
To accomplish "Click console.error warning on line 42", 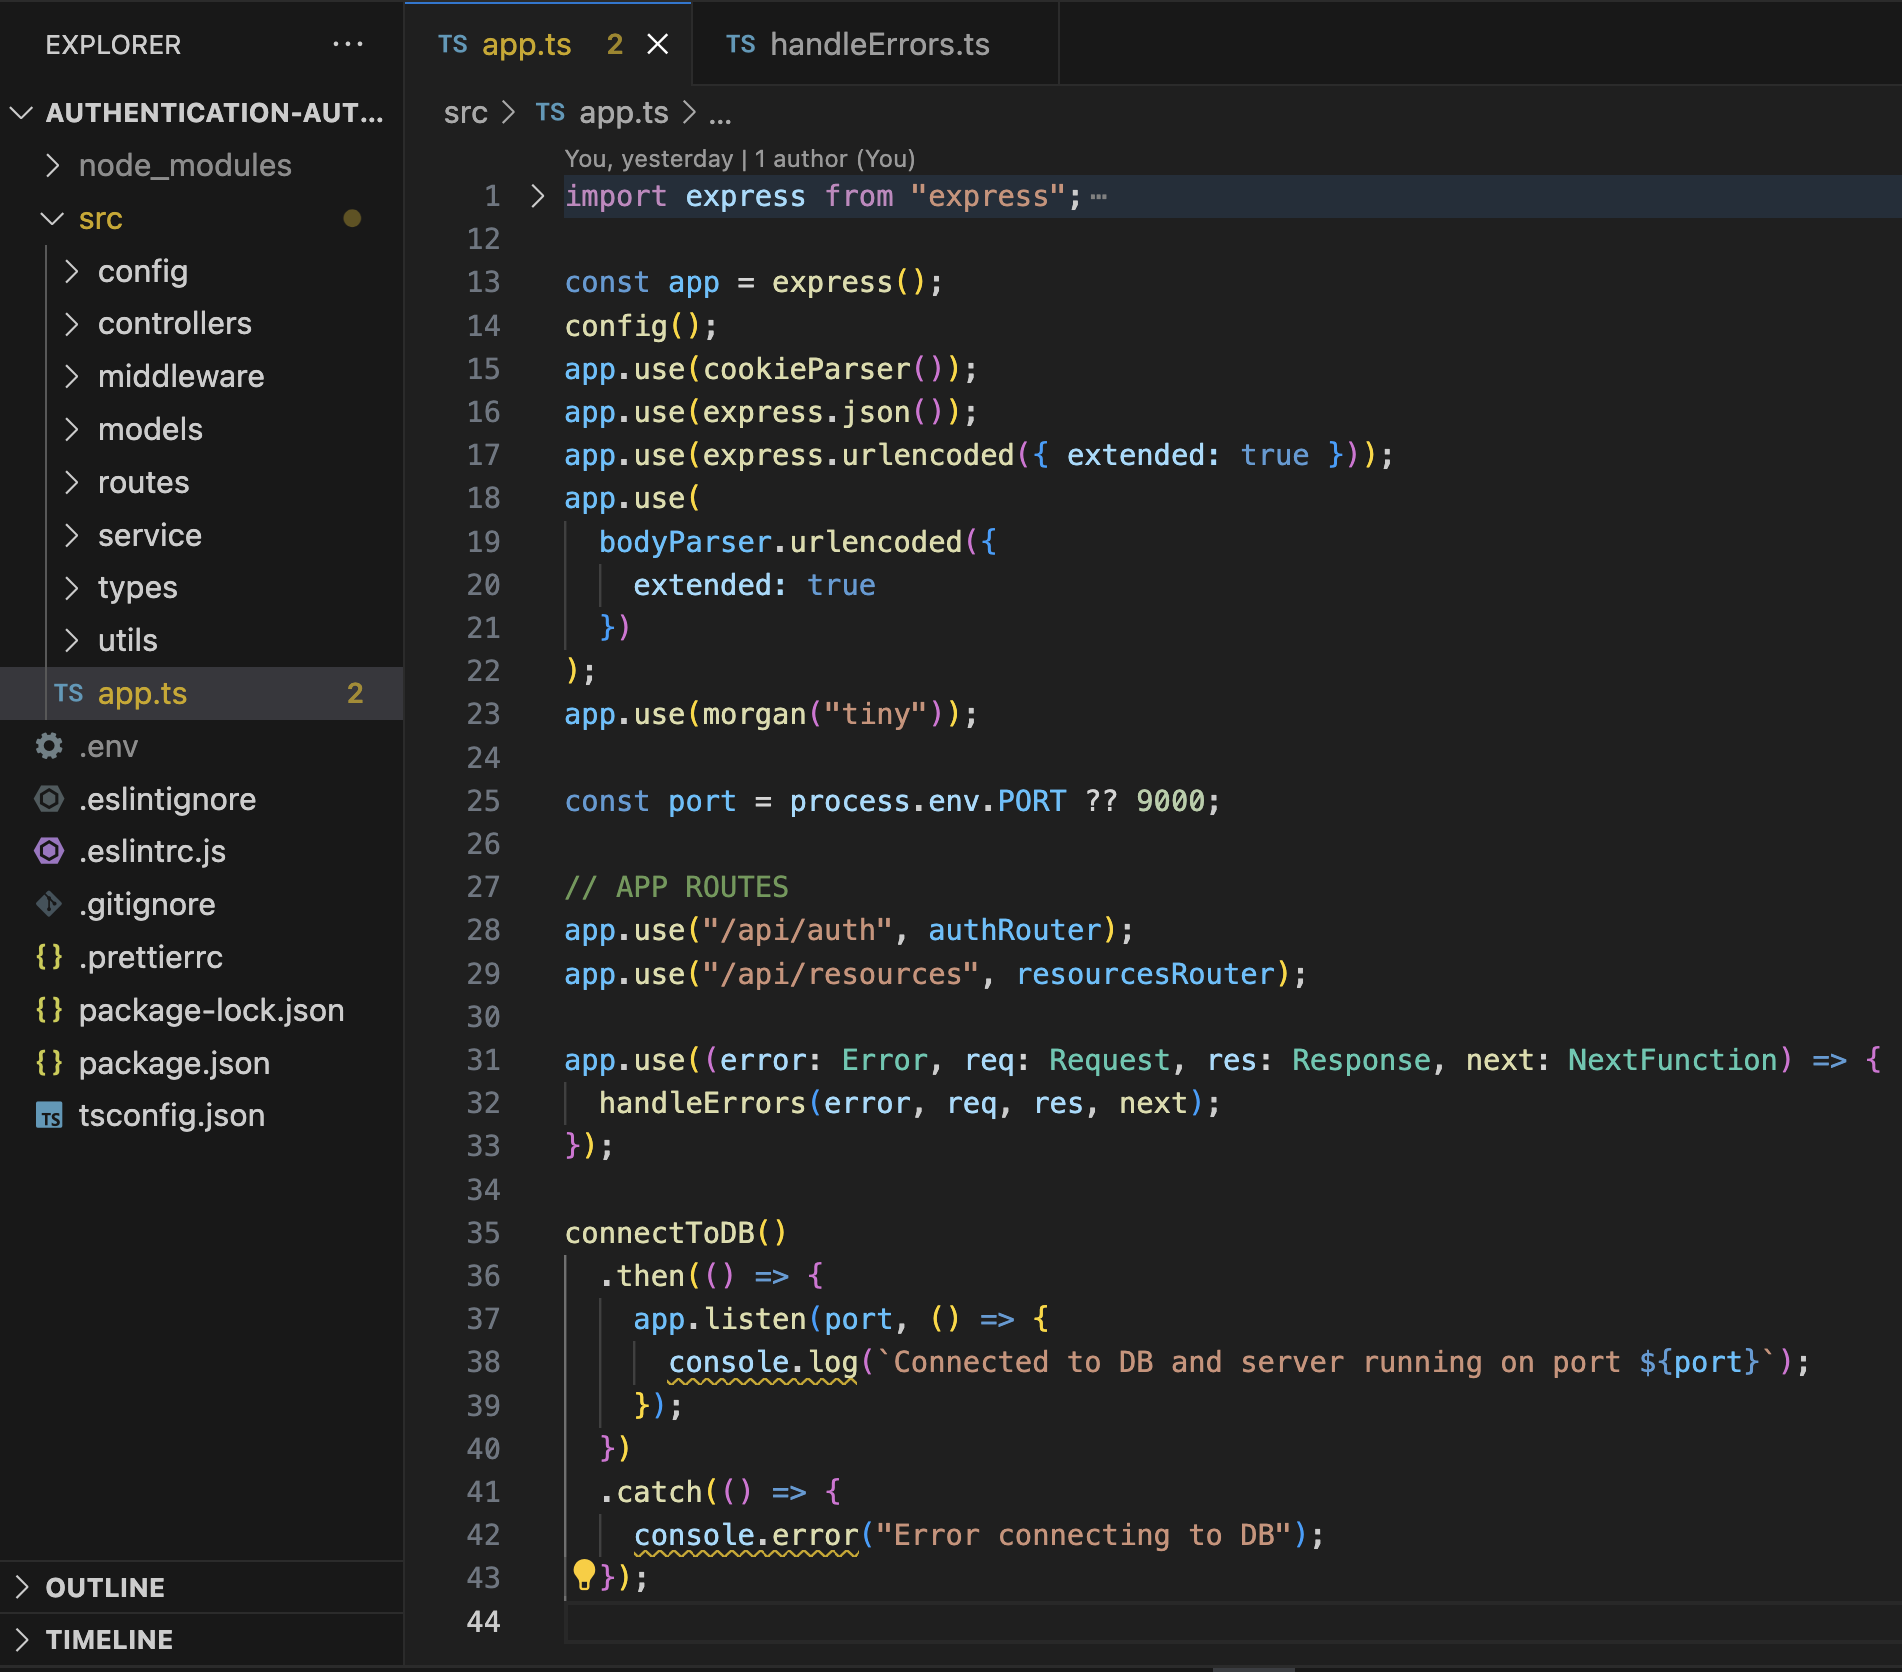I will pyautogui.click(x=746, y=1536).
